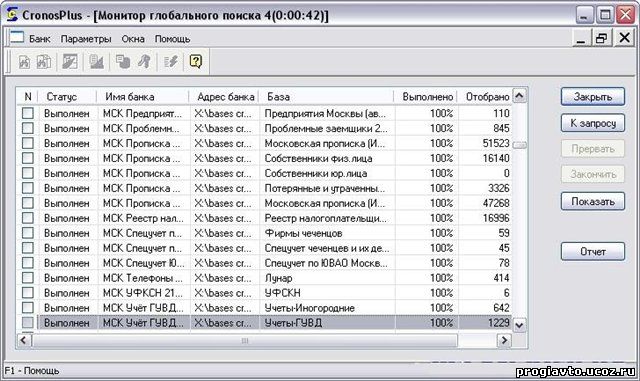Click the horizontal scrollbar thumb

click(x=244, y=340)
